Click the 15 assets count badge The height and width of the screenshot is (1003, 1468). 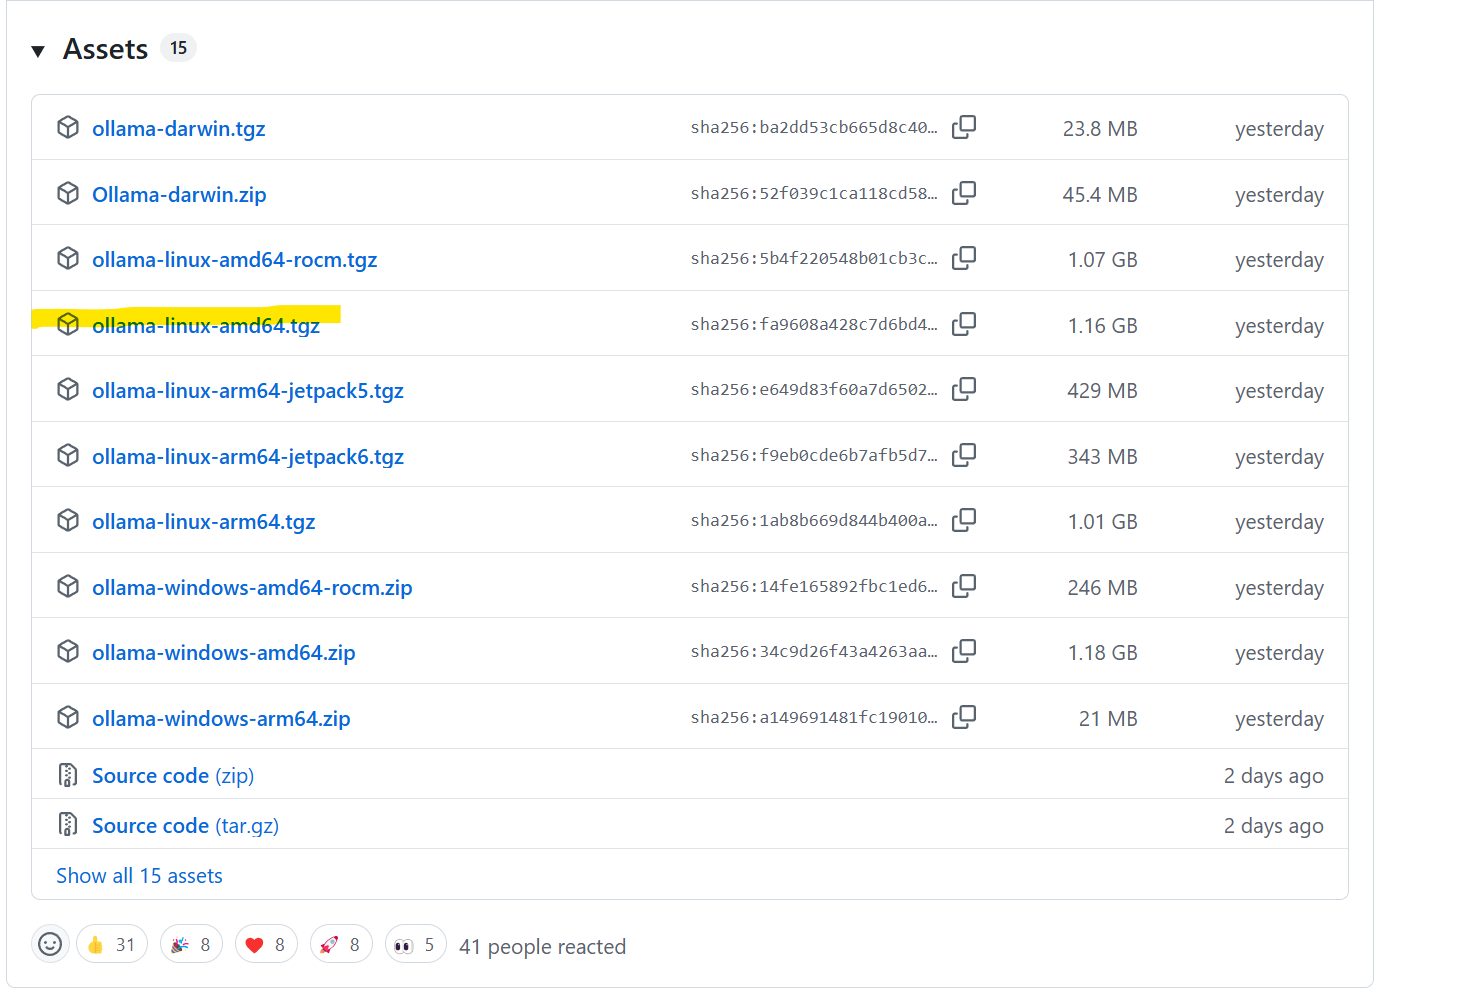[x=178, y=48]
